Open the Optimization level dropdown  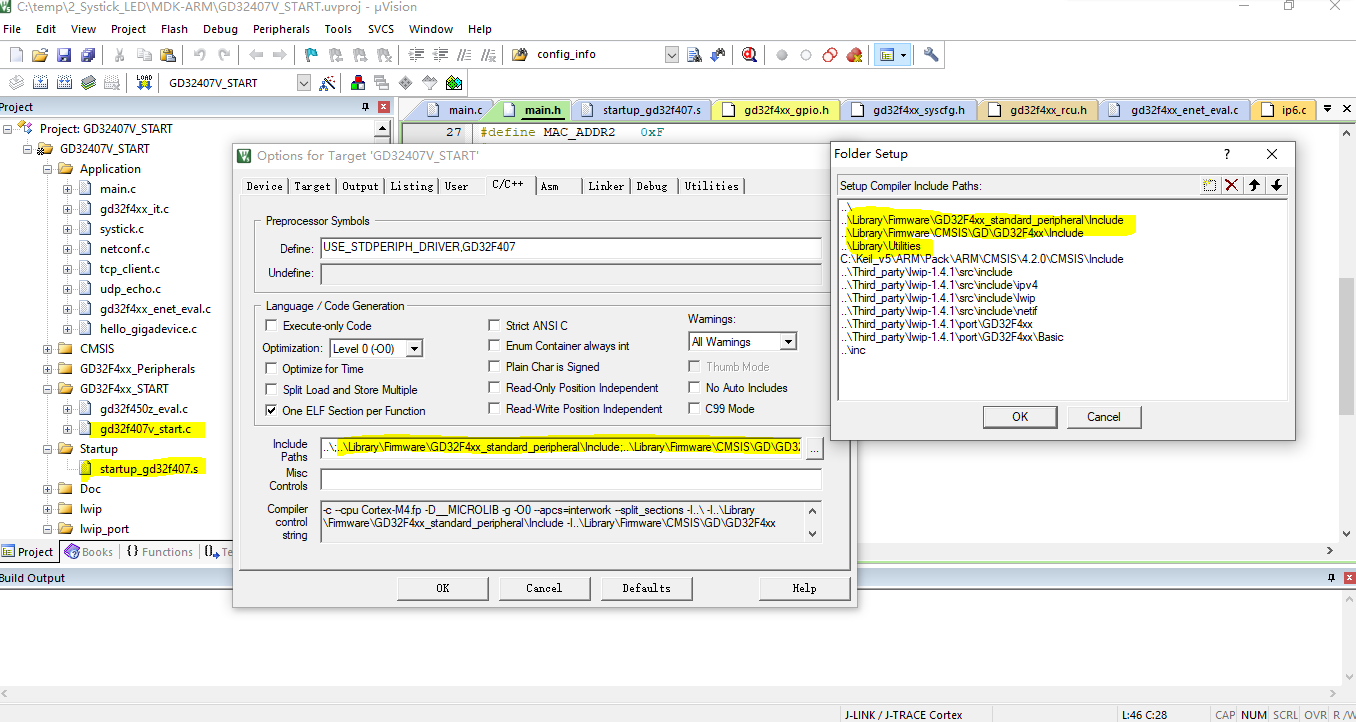pyautogui.click(x=413, y=348)
